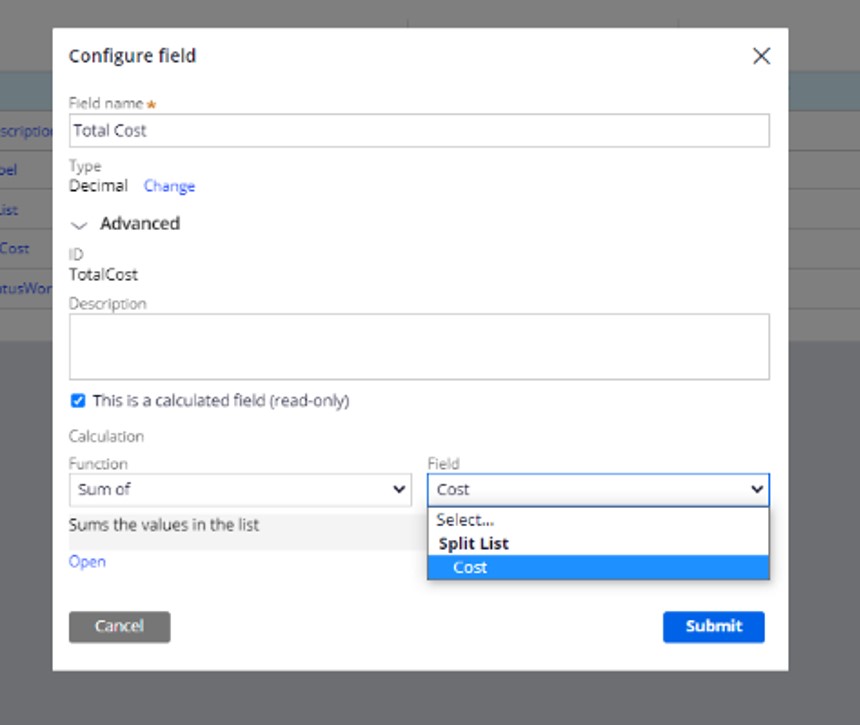The height and width of the screenshot is (725, 860).
Task: Click inside the Description text area
Action: (420, 345)
